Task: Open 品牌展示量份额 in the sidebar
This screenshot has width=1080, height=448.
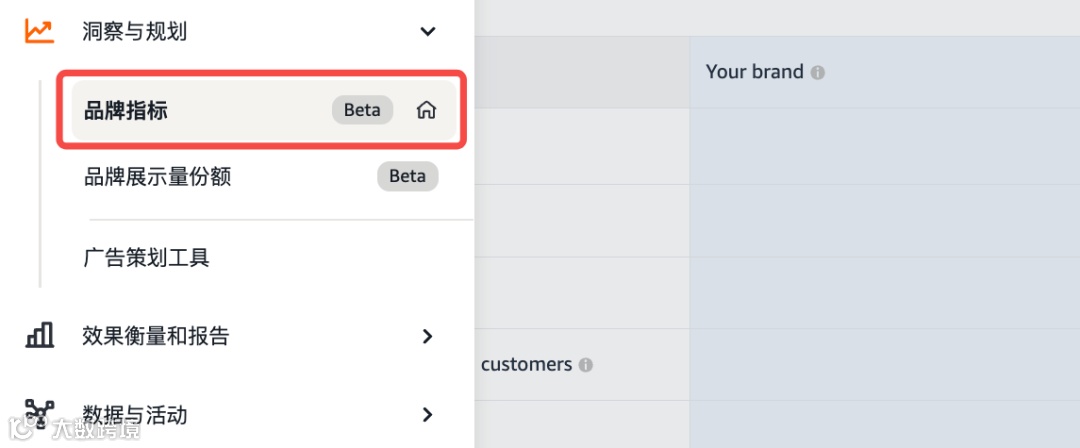Action: [158, 177]
